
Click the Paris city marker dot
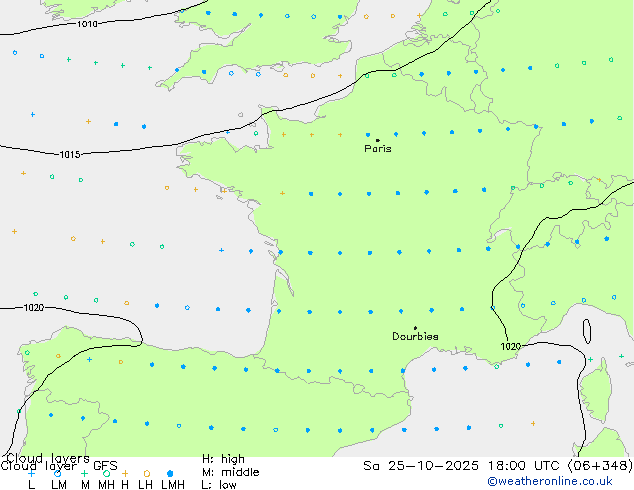378,140
